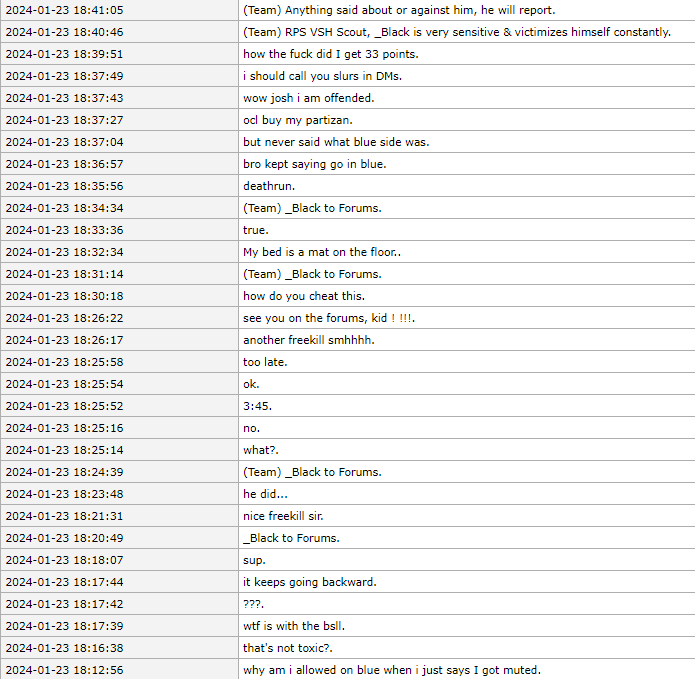Click "see you on the forums, kid" message

(x=329, y=318)
